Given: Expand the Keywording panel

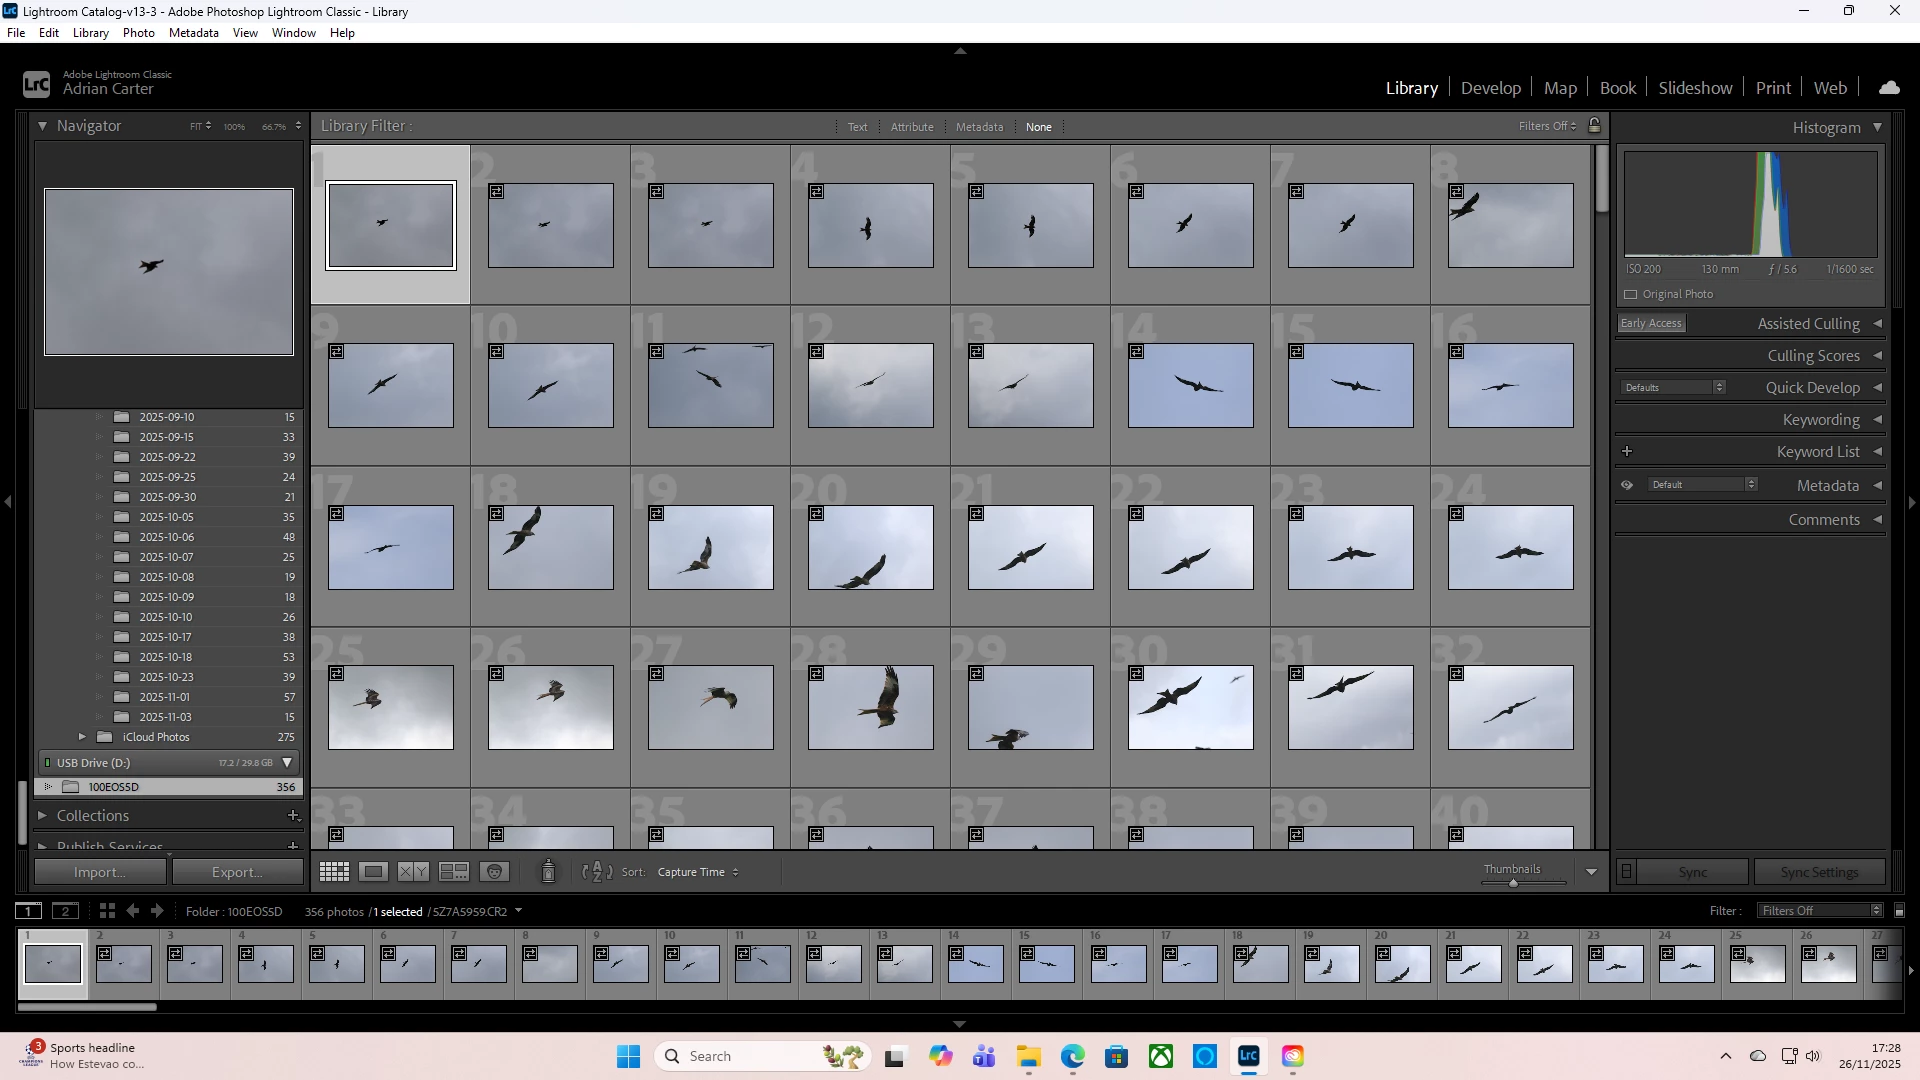Looking at the screenshot, I should click(x=1877, y=420).
